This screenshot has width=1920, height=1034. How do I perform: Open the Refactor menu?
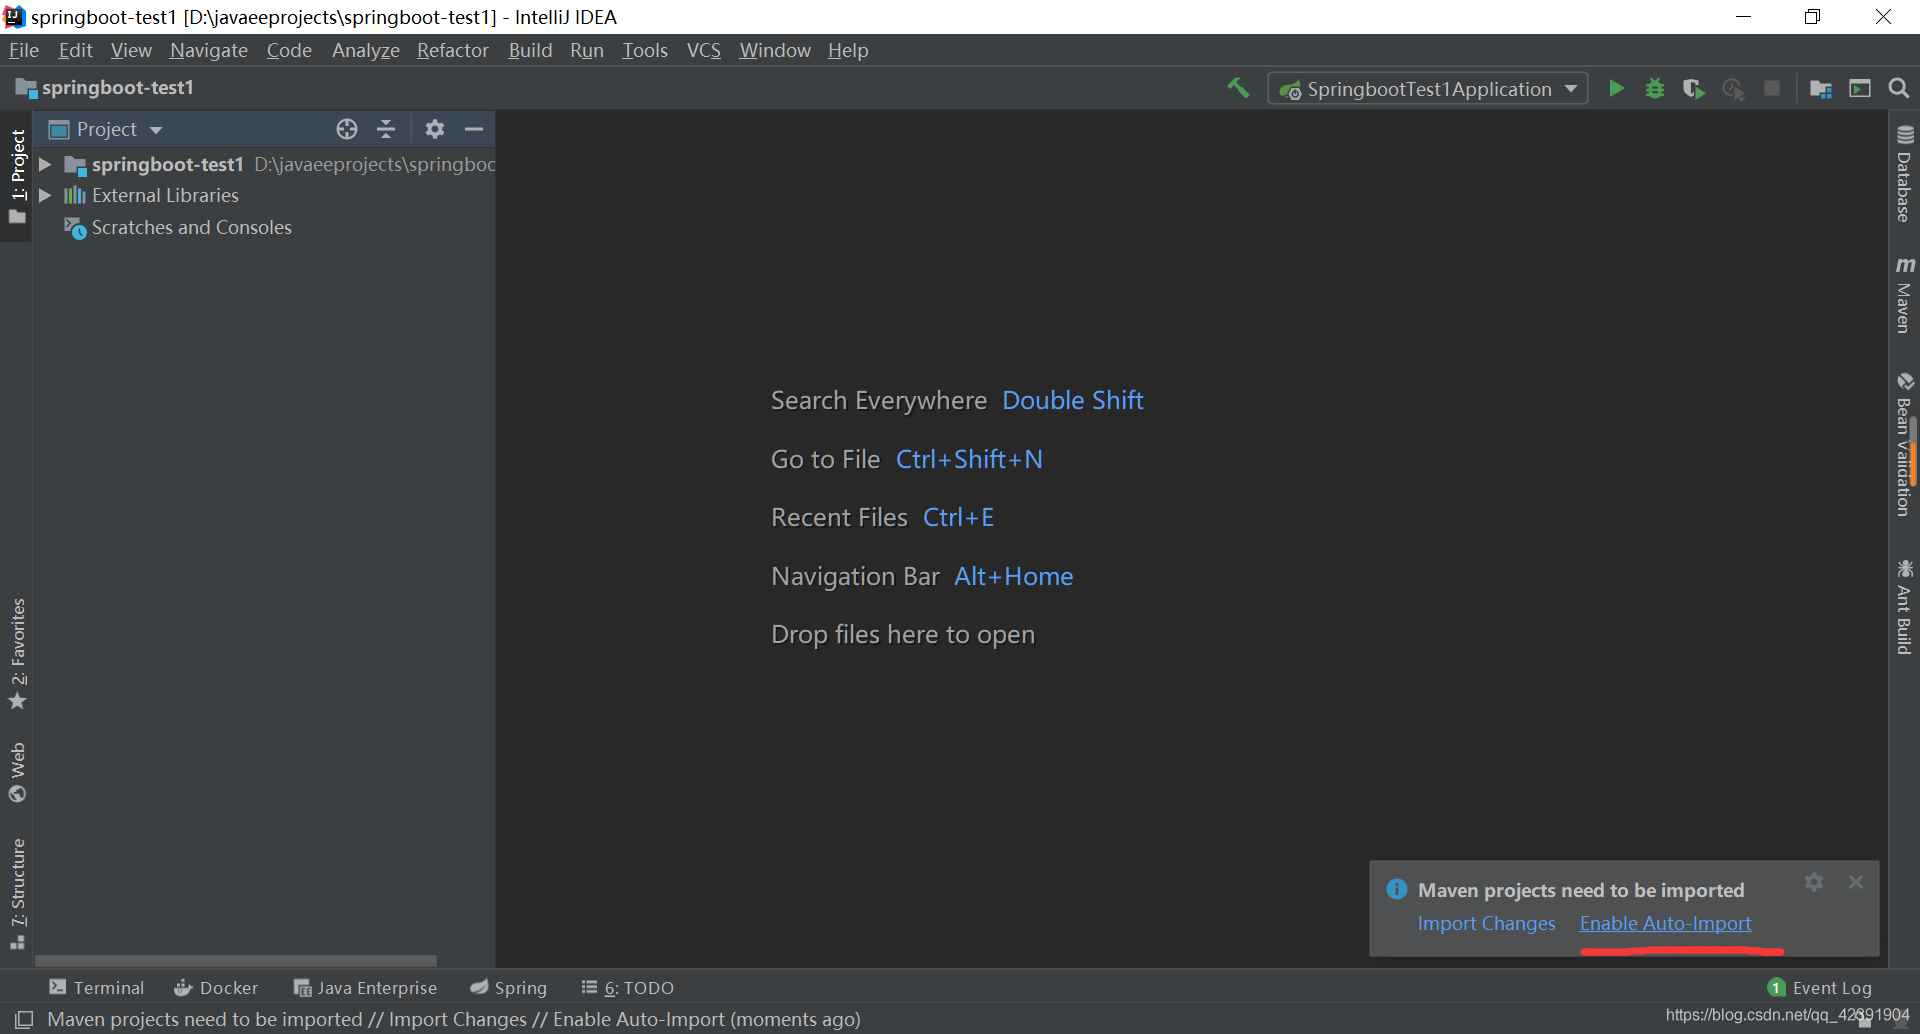[453, 50]
